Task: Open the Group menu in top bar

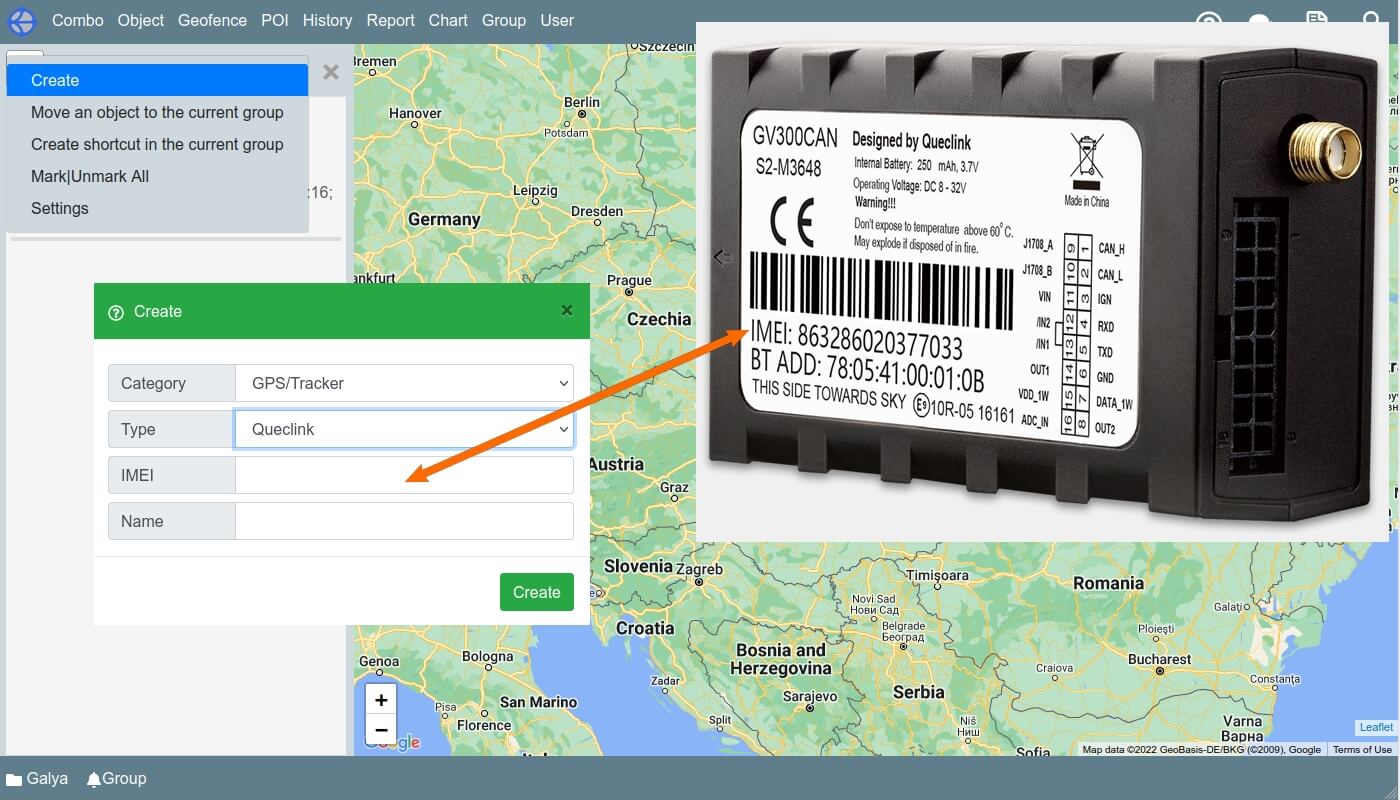Action: (503, 20)
